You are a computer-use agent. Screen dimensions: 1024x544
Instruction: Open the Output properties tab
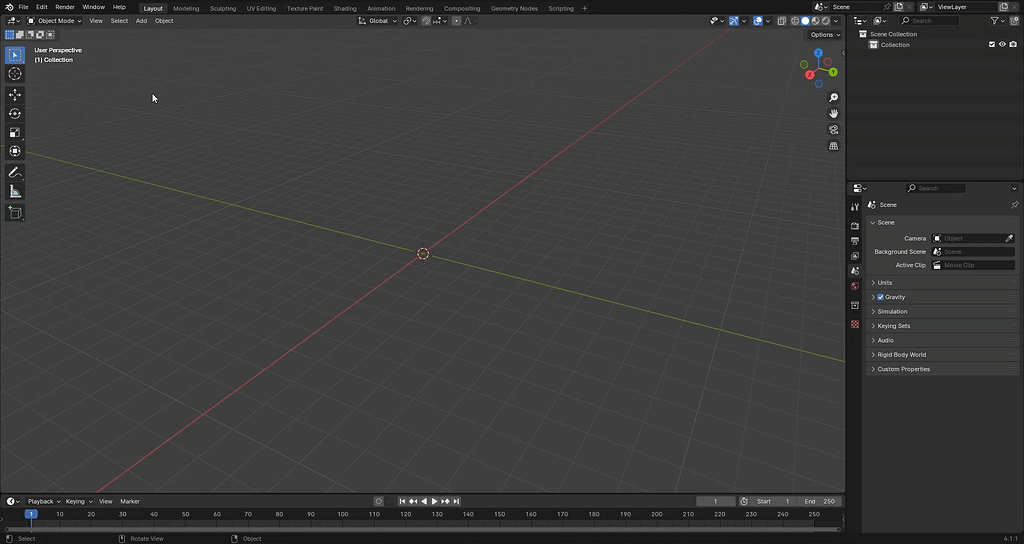click(855, 241)
